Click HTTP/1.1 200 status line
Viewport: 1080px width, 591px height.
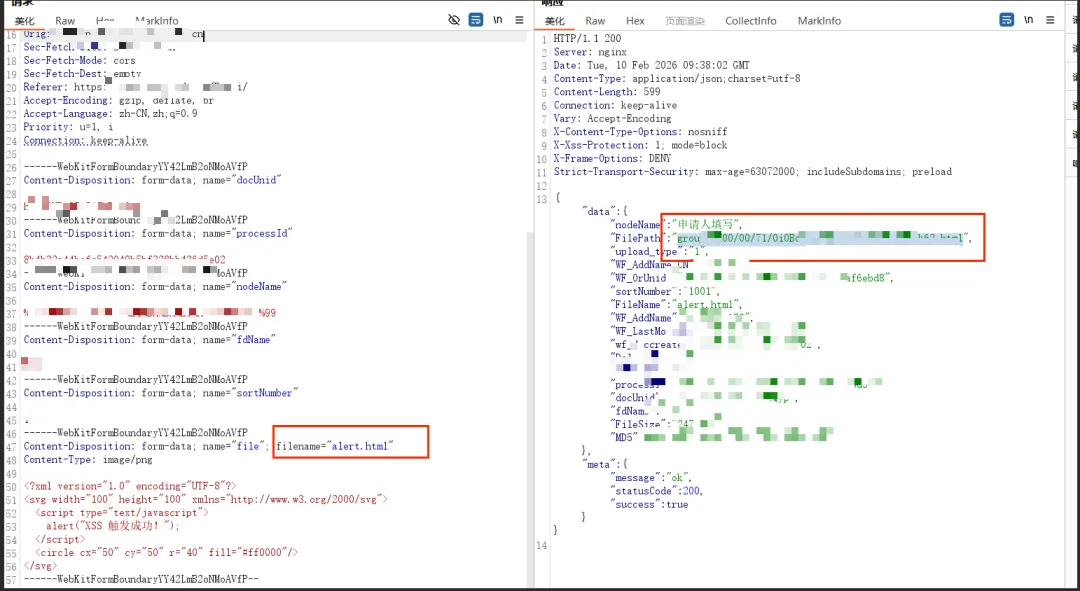[588, 39]
